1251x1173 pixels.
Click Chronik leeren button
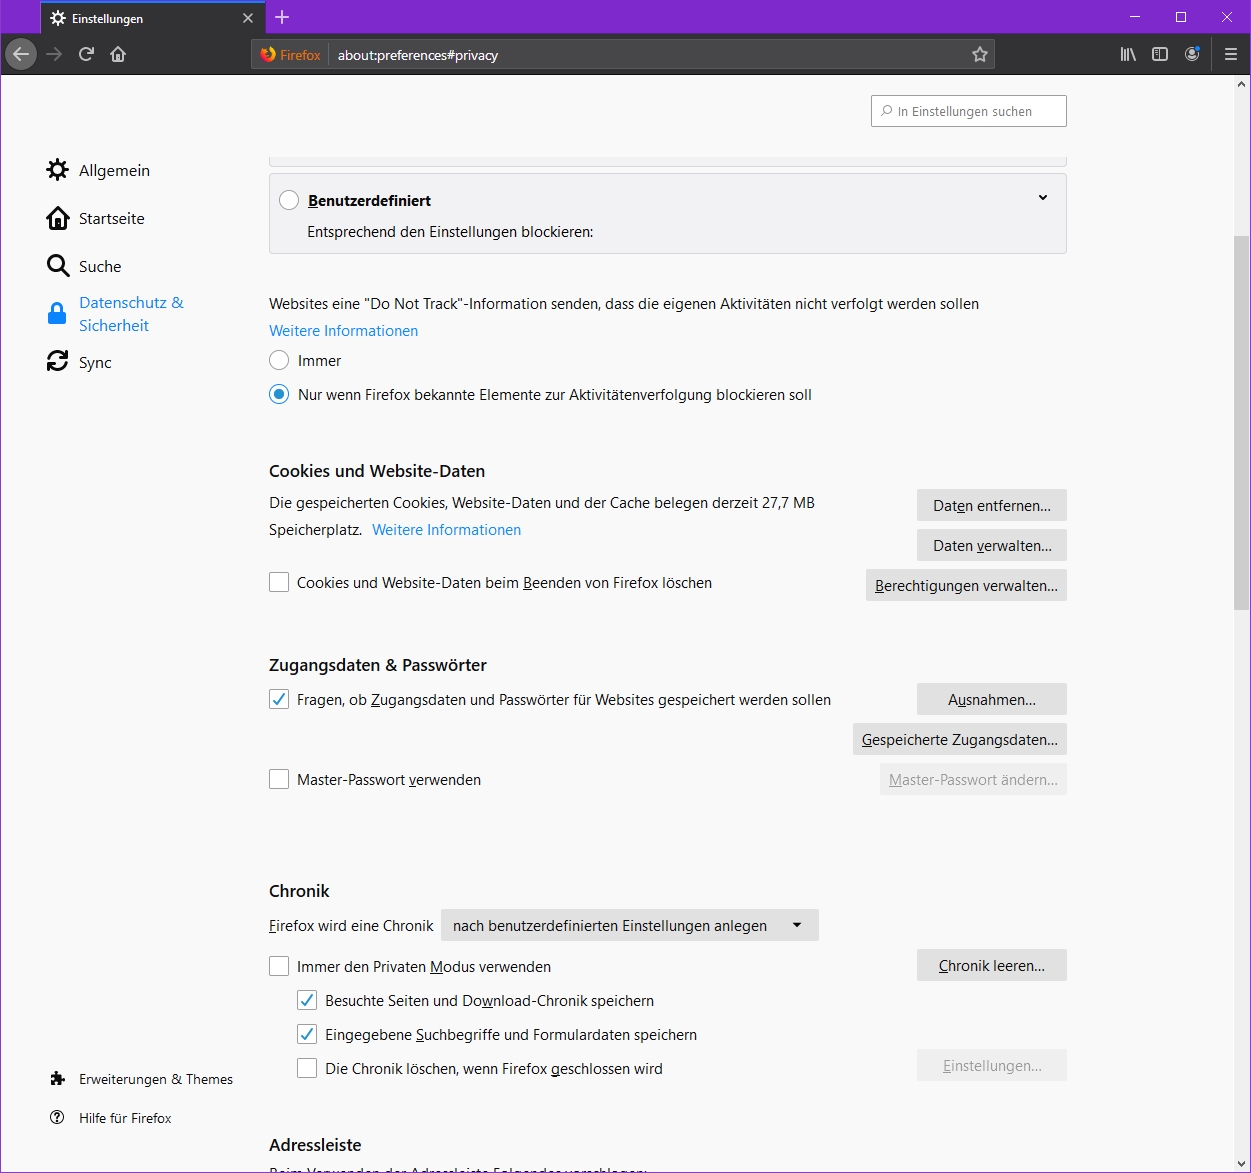[992, 965]
